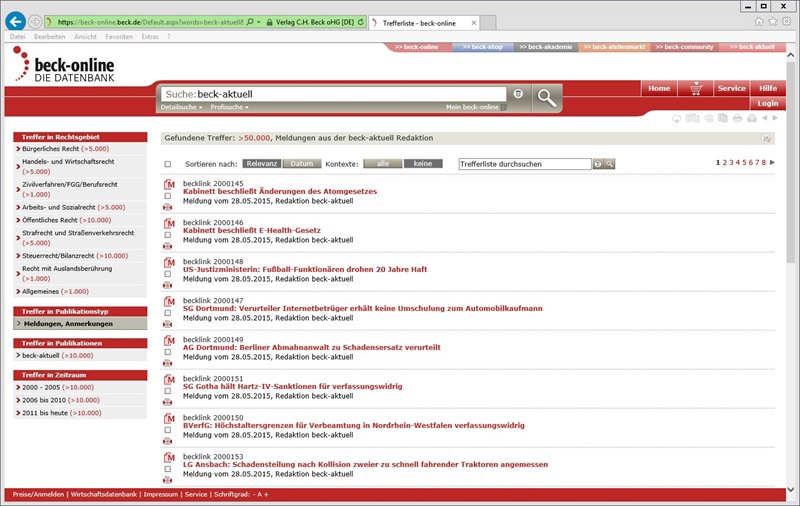Set Kontexte to keine
The width and height of the screenshot is (800, 506).
point(423,164)
